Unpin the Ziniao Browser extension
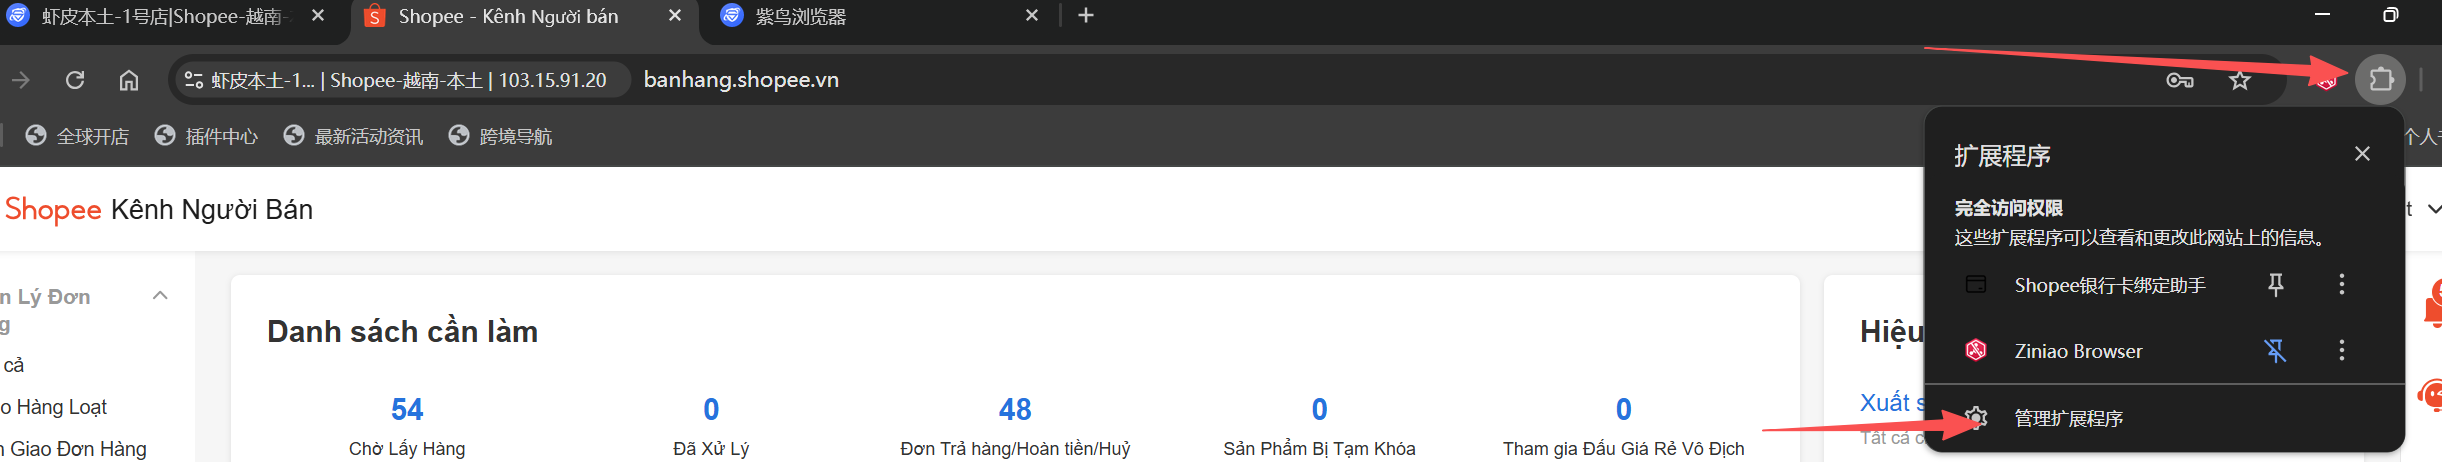Screen dimensions: 2442x462 [2276, 351]
